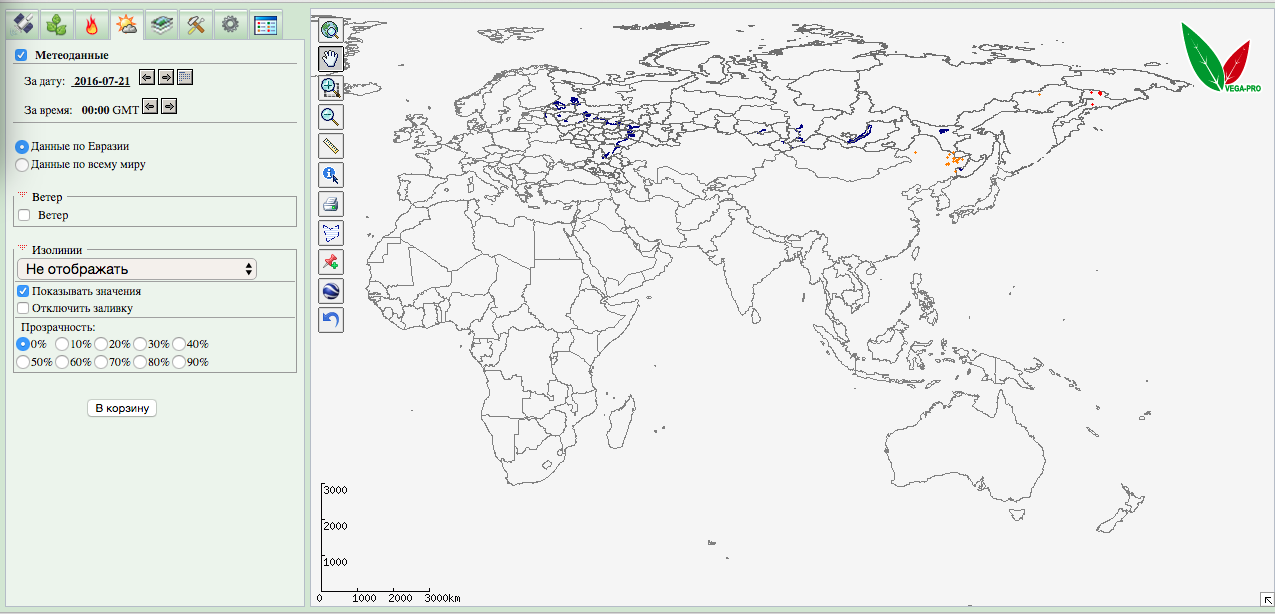Click the zoom out magnifier tool
1275x614 pixels.
click(331, 117)
